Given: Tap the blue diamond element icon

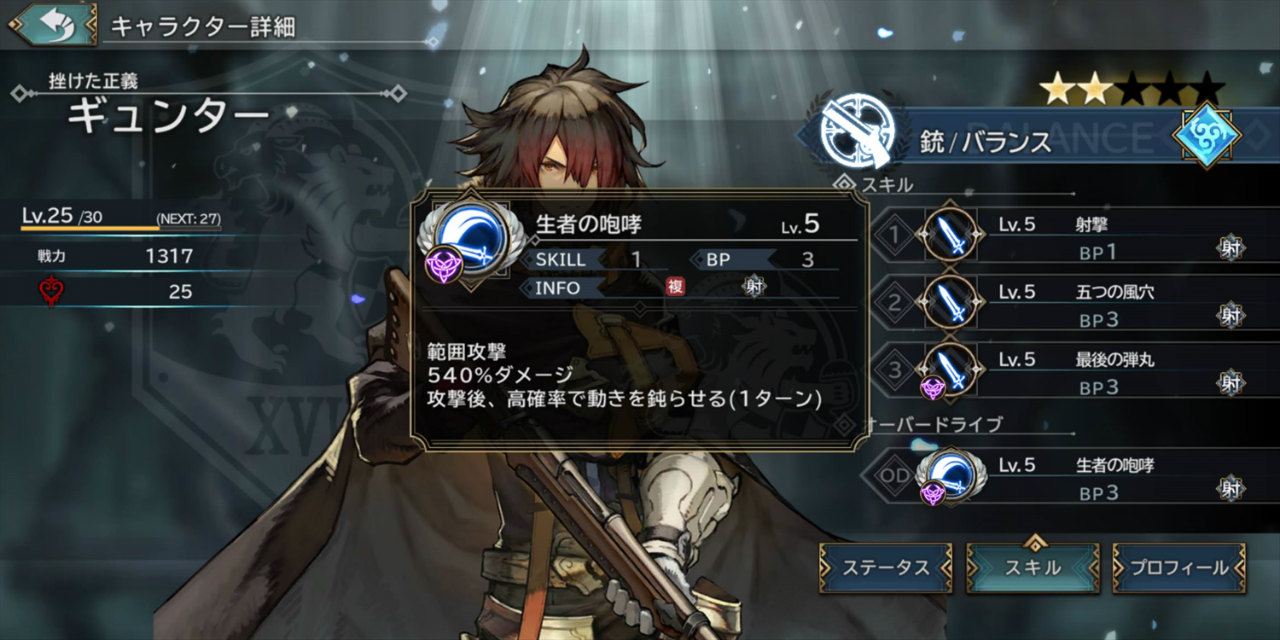Looking at the screenshot, I should tap(1205, 133).
